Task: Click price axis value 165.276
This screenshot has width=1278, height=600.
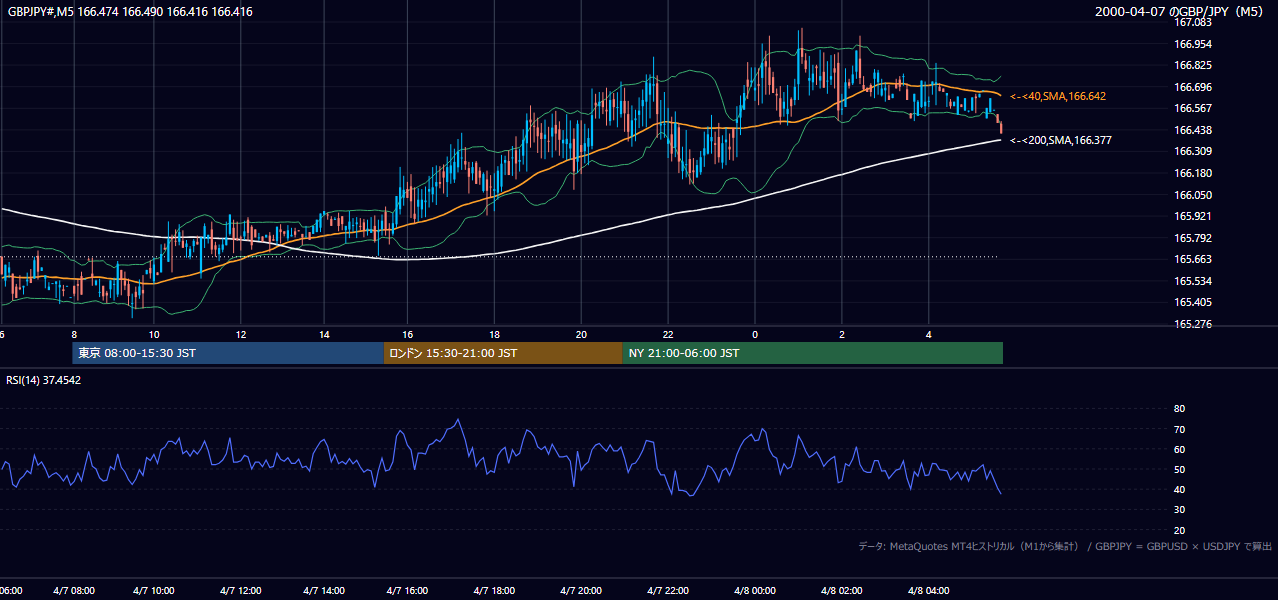Action: 1192,324
